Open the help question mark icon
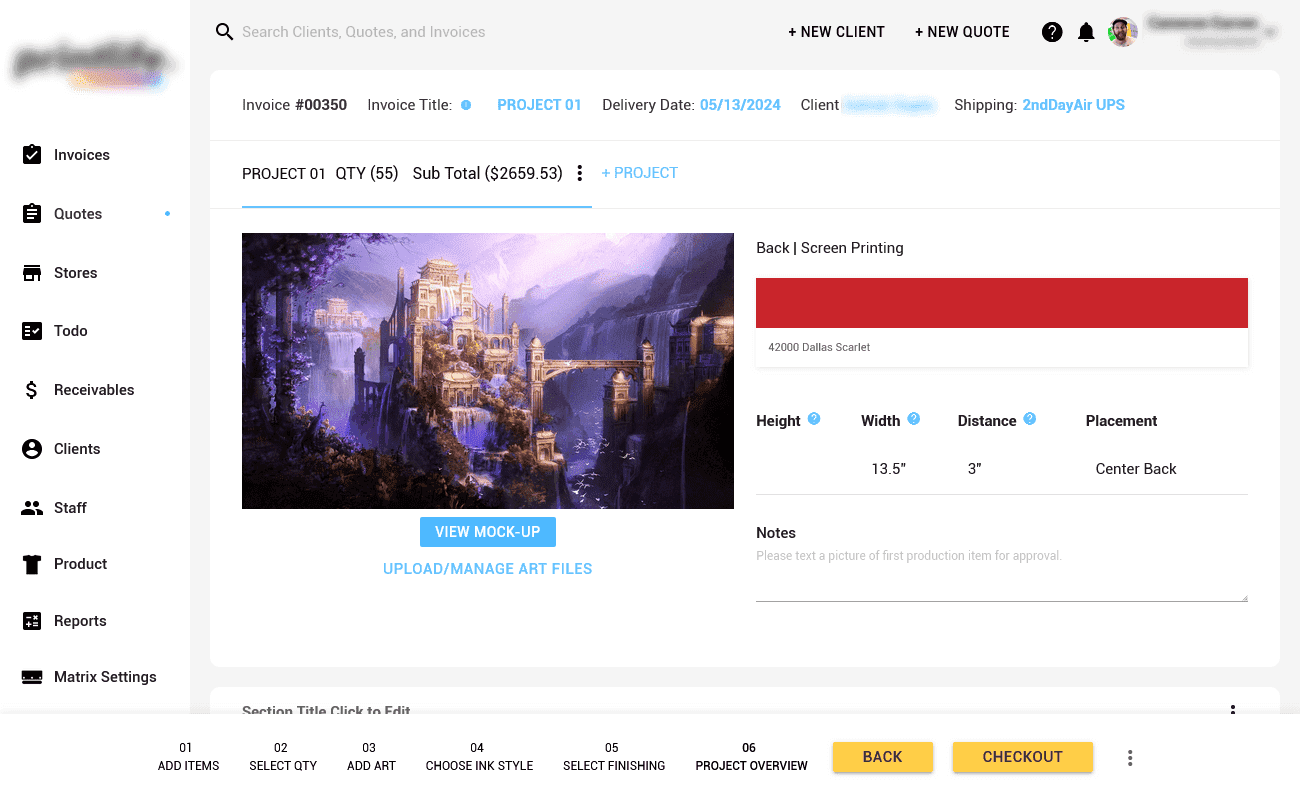Screen dimensions: 1300x800 click(x=1052, y=32)
